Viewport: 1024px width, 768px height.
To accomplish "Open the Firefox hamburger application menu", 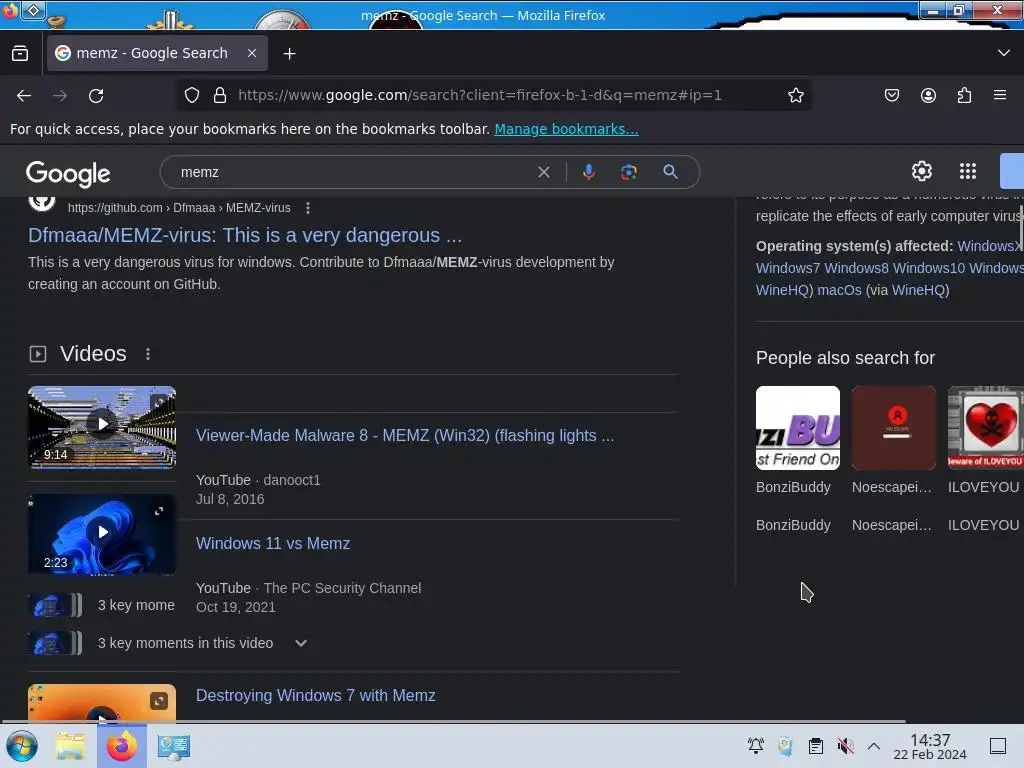I will [1000, 95].
